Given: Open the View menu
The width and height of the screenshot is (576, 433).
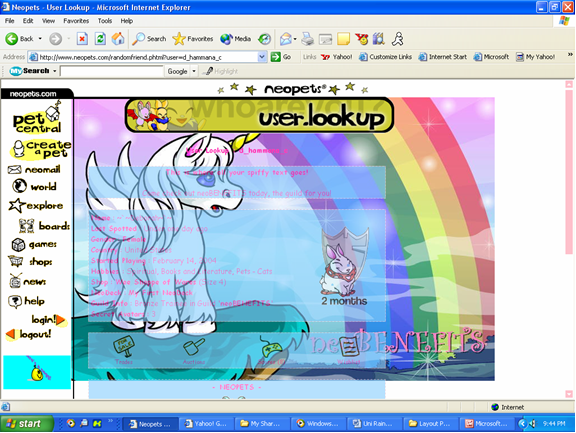Looking at the screenshot, I should click(x=48, y=21).
